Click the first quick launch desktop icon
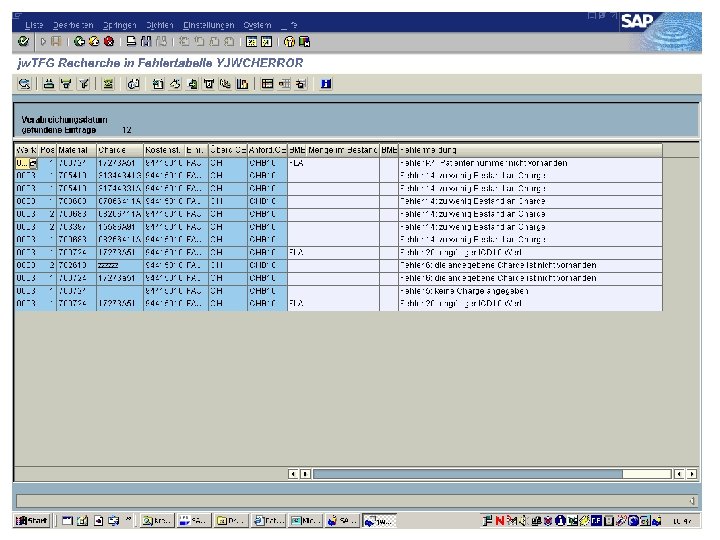The image size is (720, 540). [x=68, y=521]
